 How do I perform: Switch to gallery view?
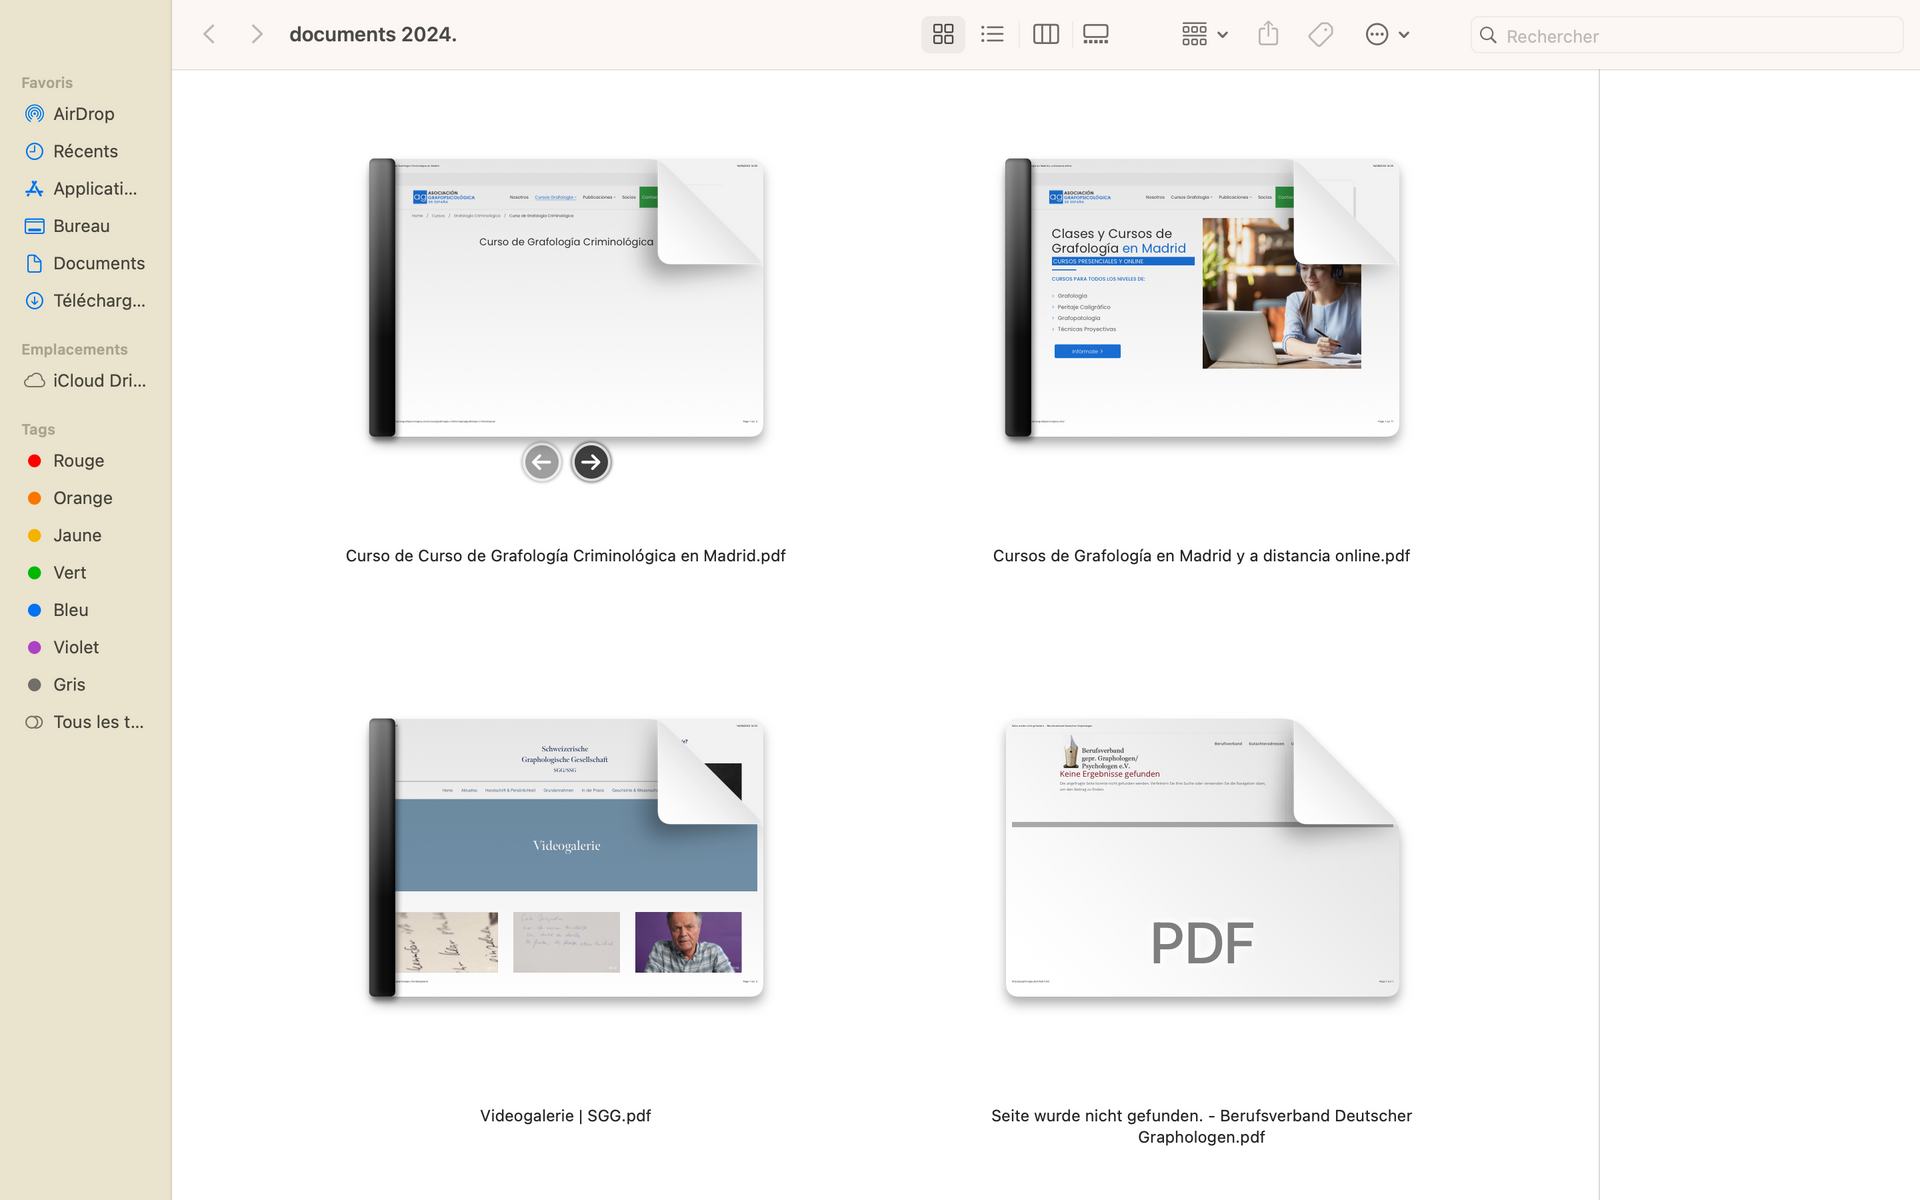click(1096, 35)
